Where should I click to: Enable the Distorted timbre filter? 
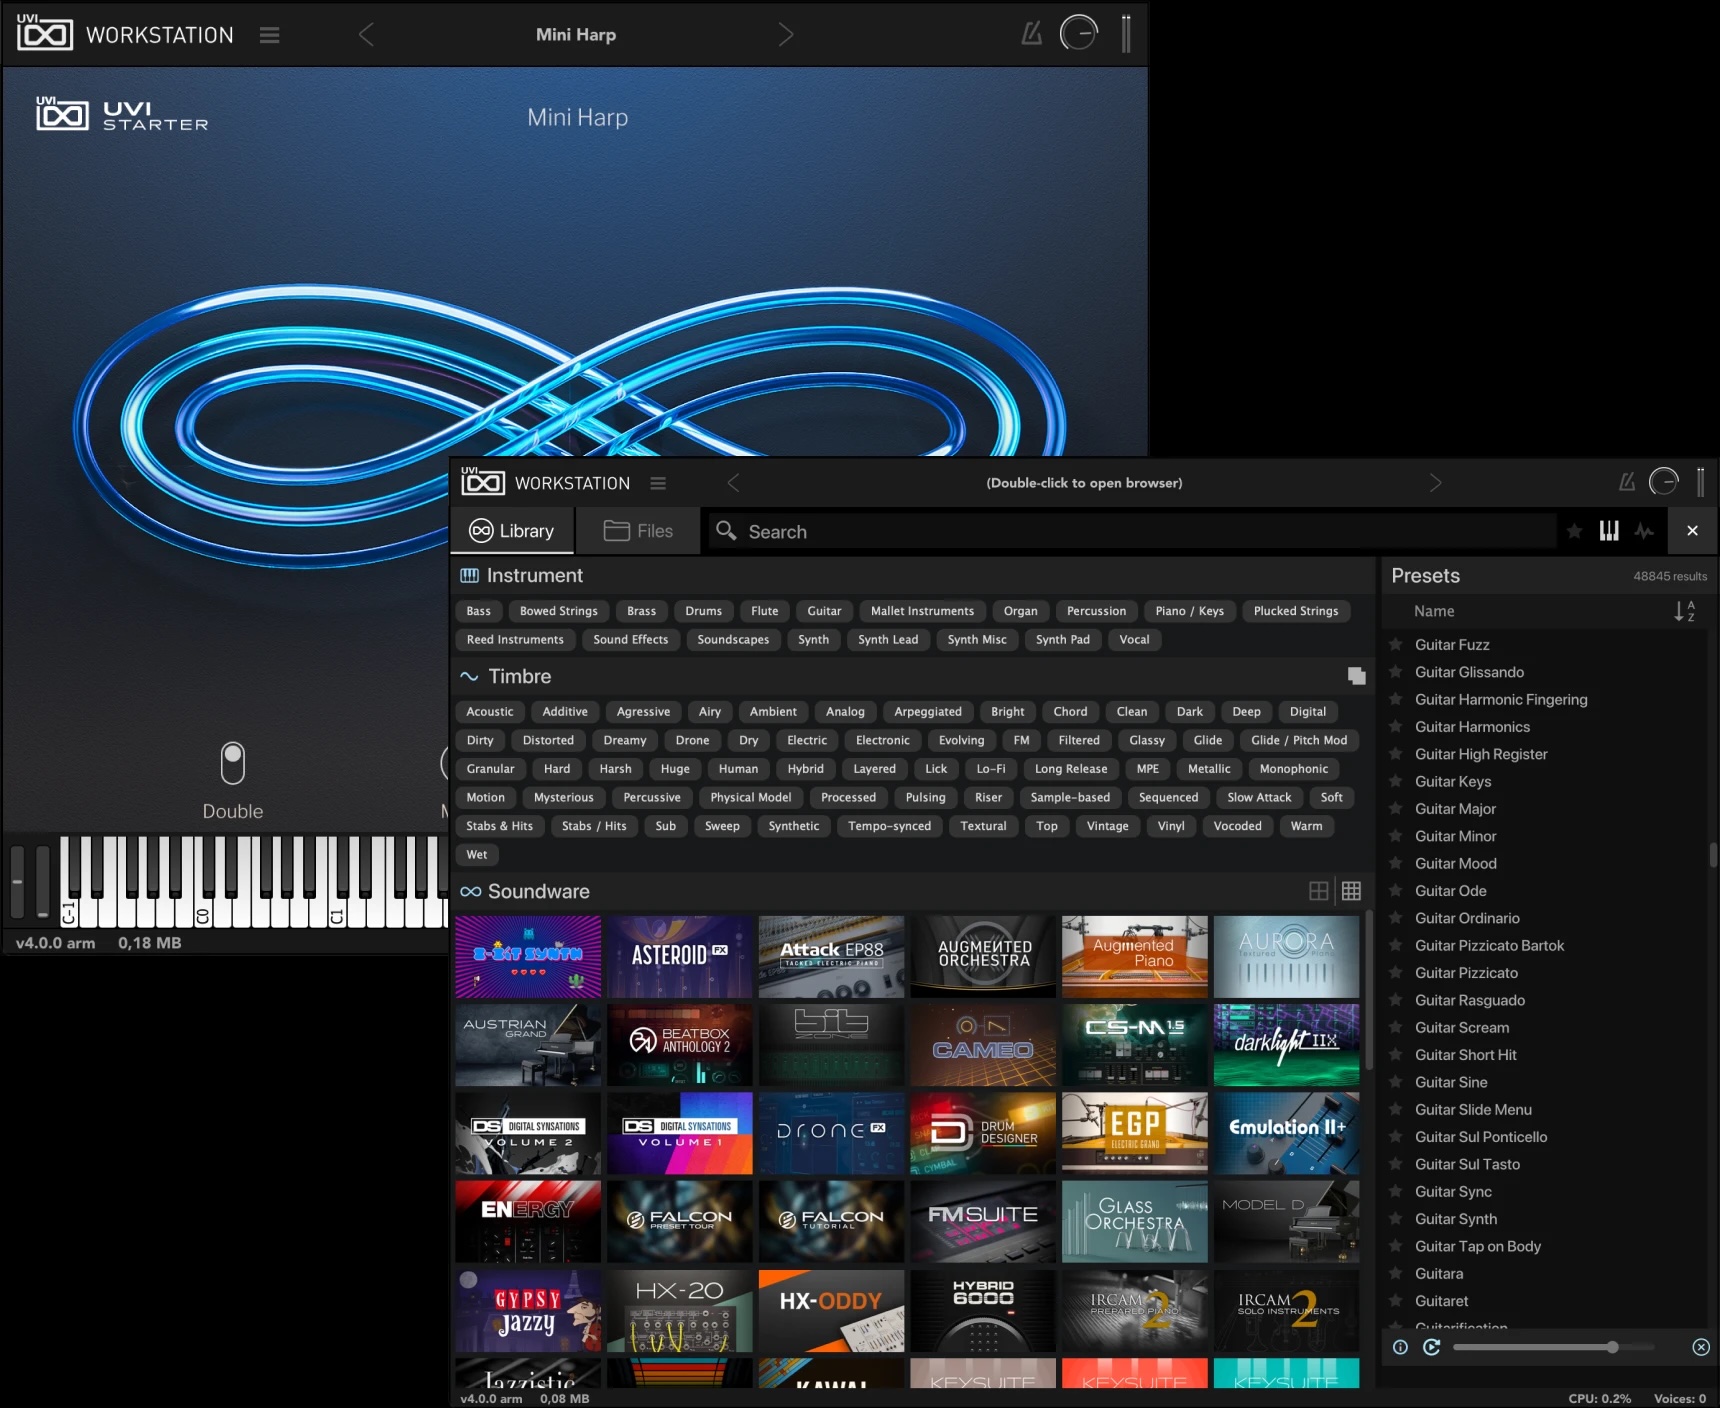tap(548, 740)
